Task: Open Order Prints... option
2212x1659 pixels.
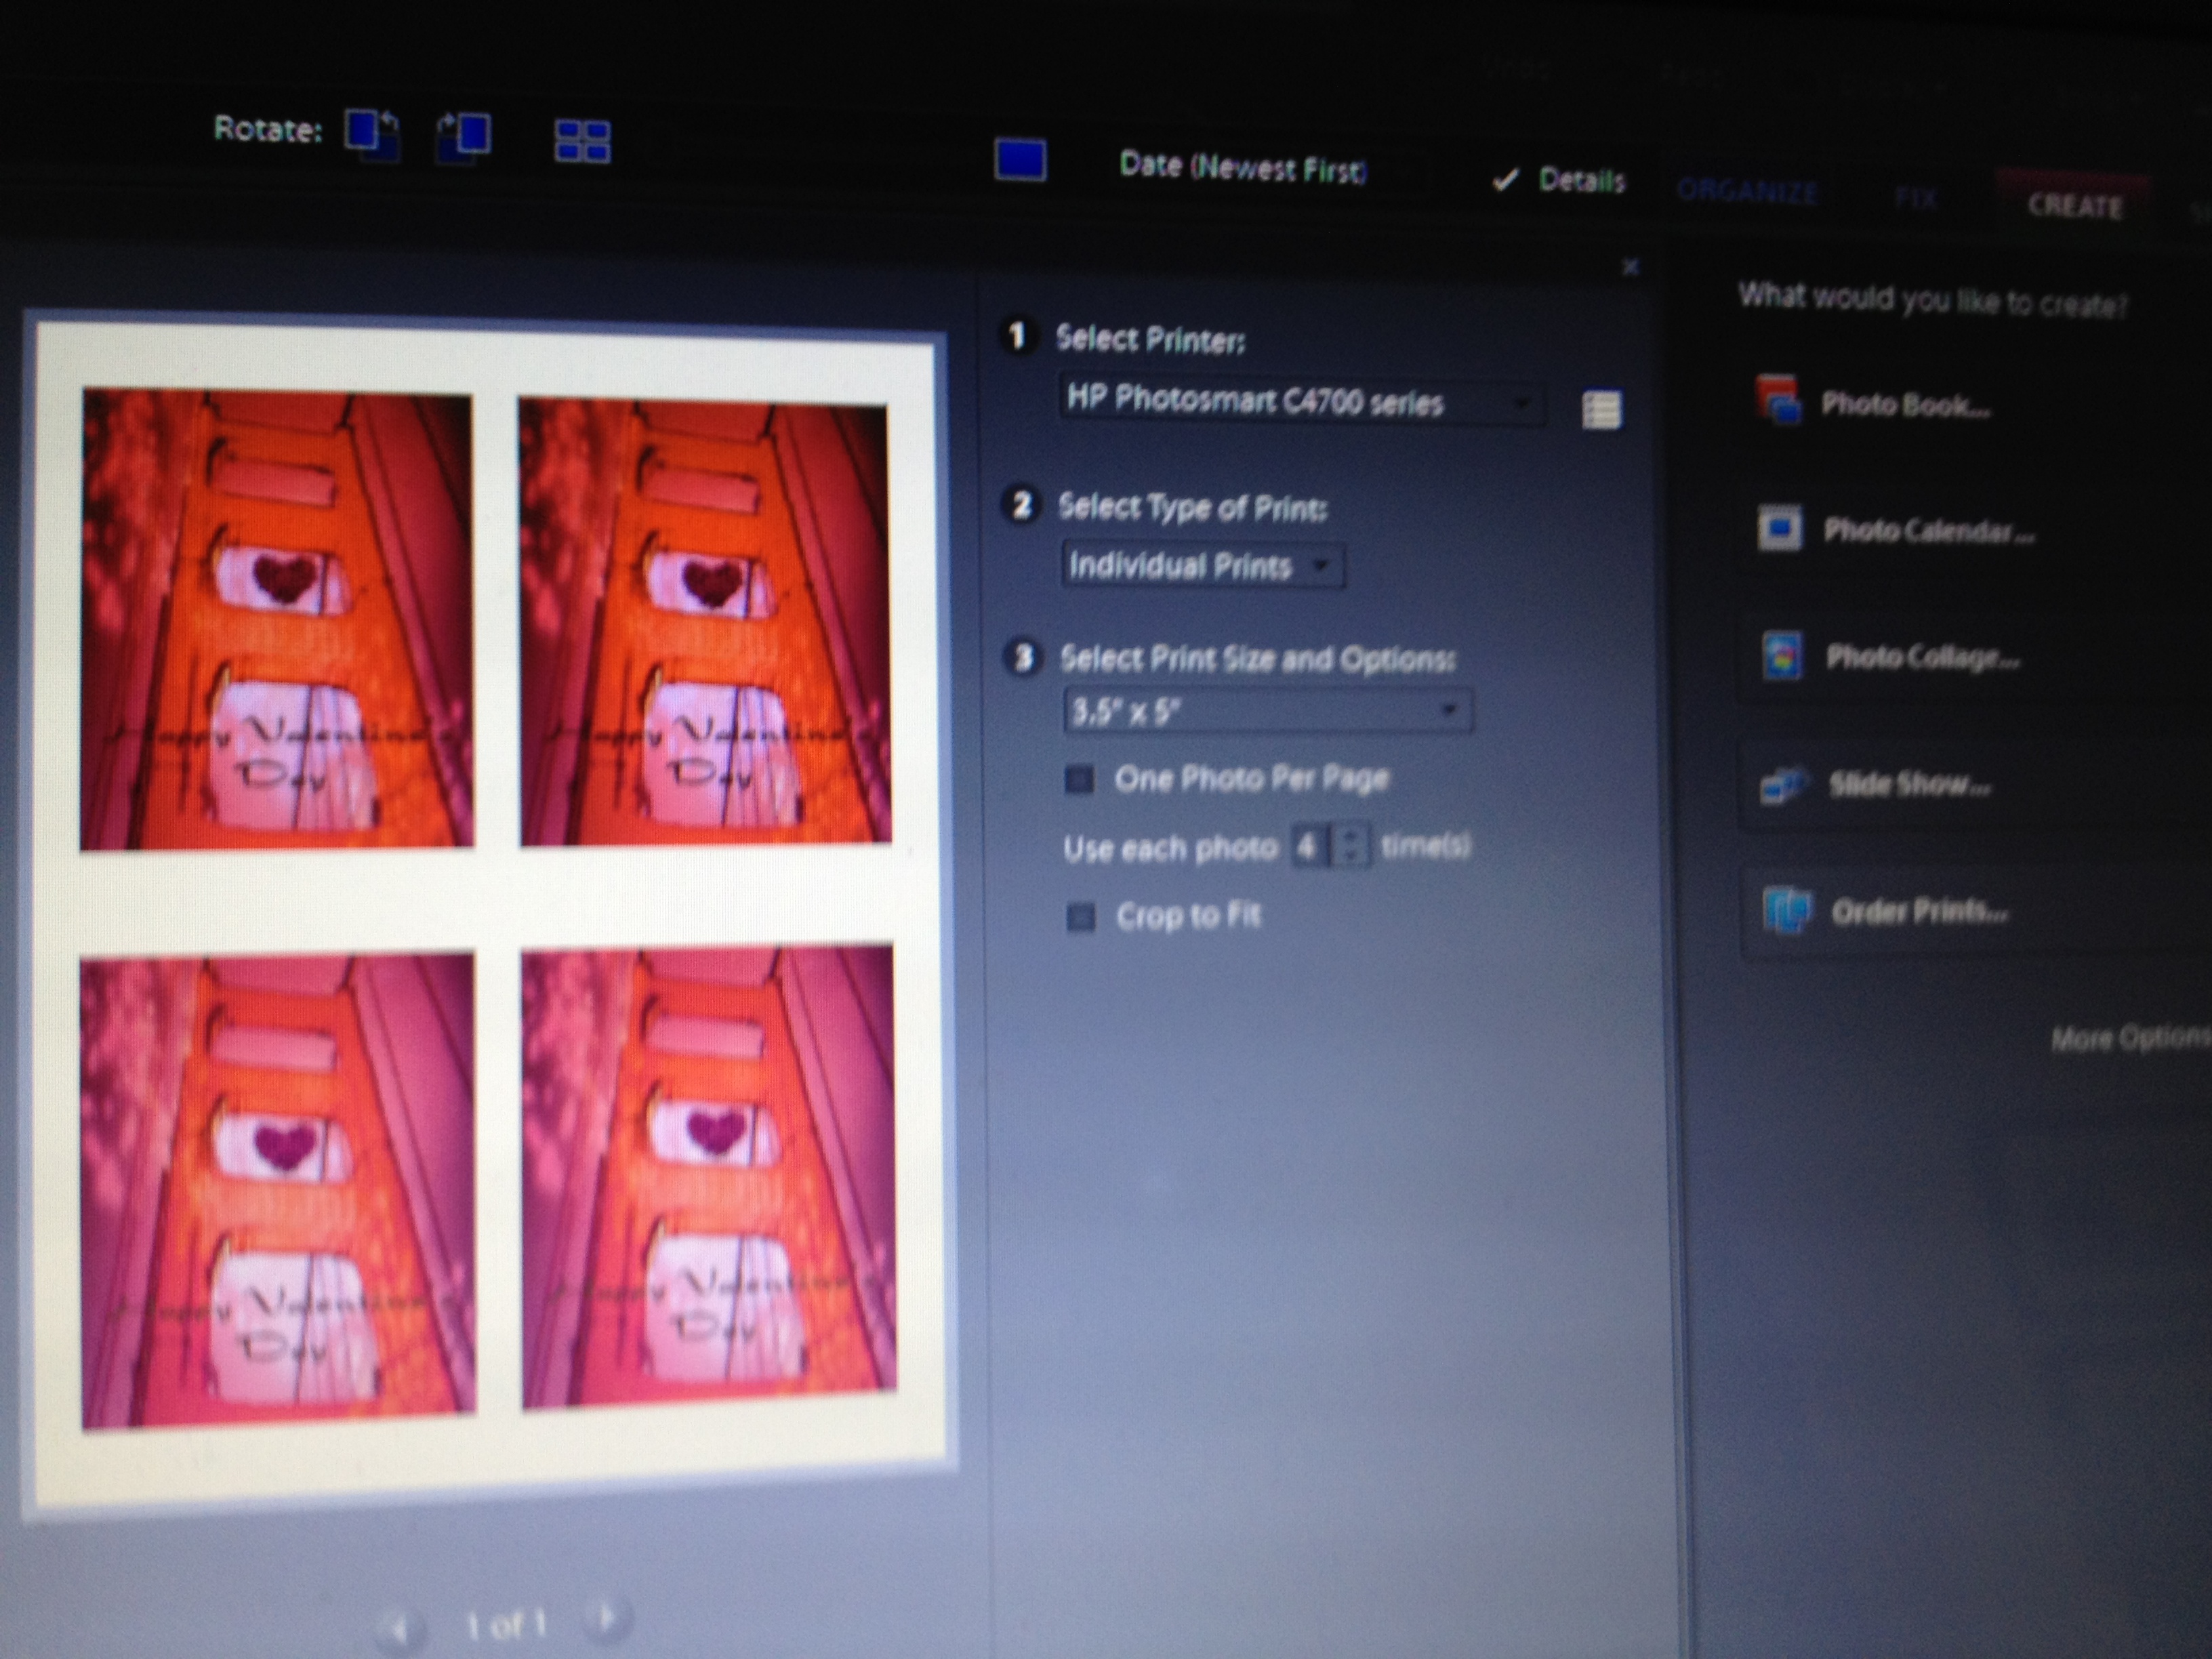Action: click(1920, 912)
